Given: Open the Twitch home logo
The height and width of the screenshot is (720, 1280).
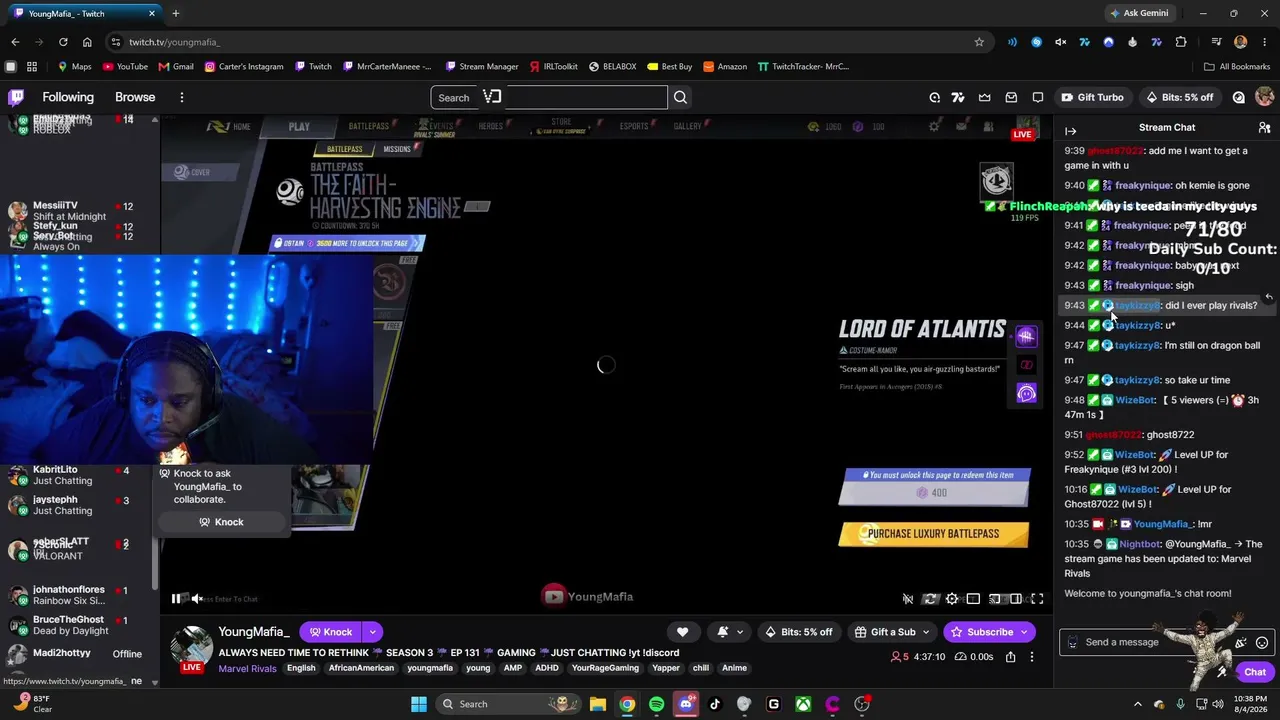Looking at the screenshot, I should point(16,97).
